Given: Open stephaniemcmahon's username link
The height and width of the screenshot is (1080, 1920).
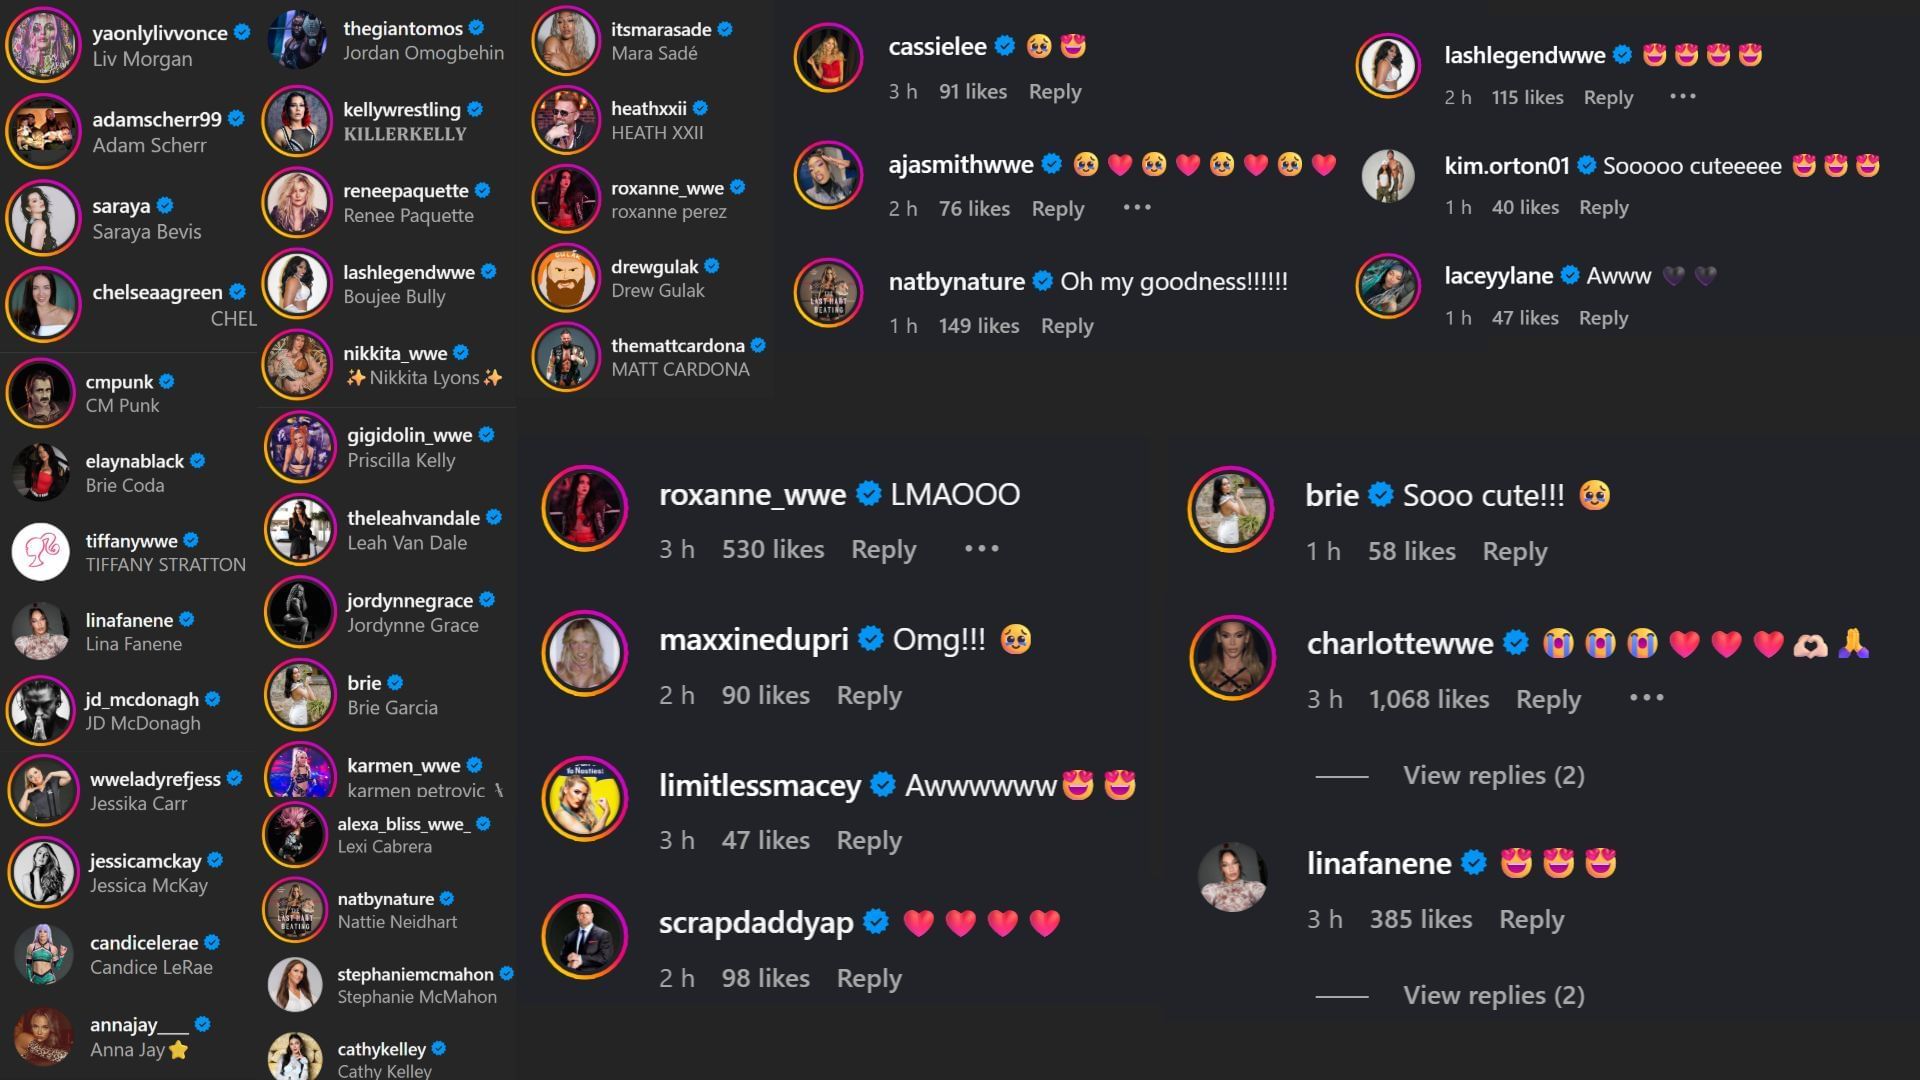Looking at the screenshot, I should (x=415, y=974).
